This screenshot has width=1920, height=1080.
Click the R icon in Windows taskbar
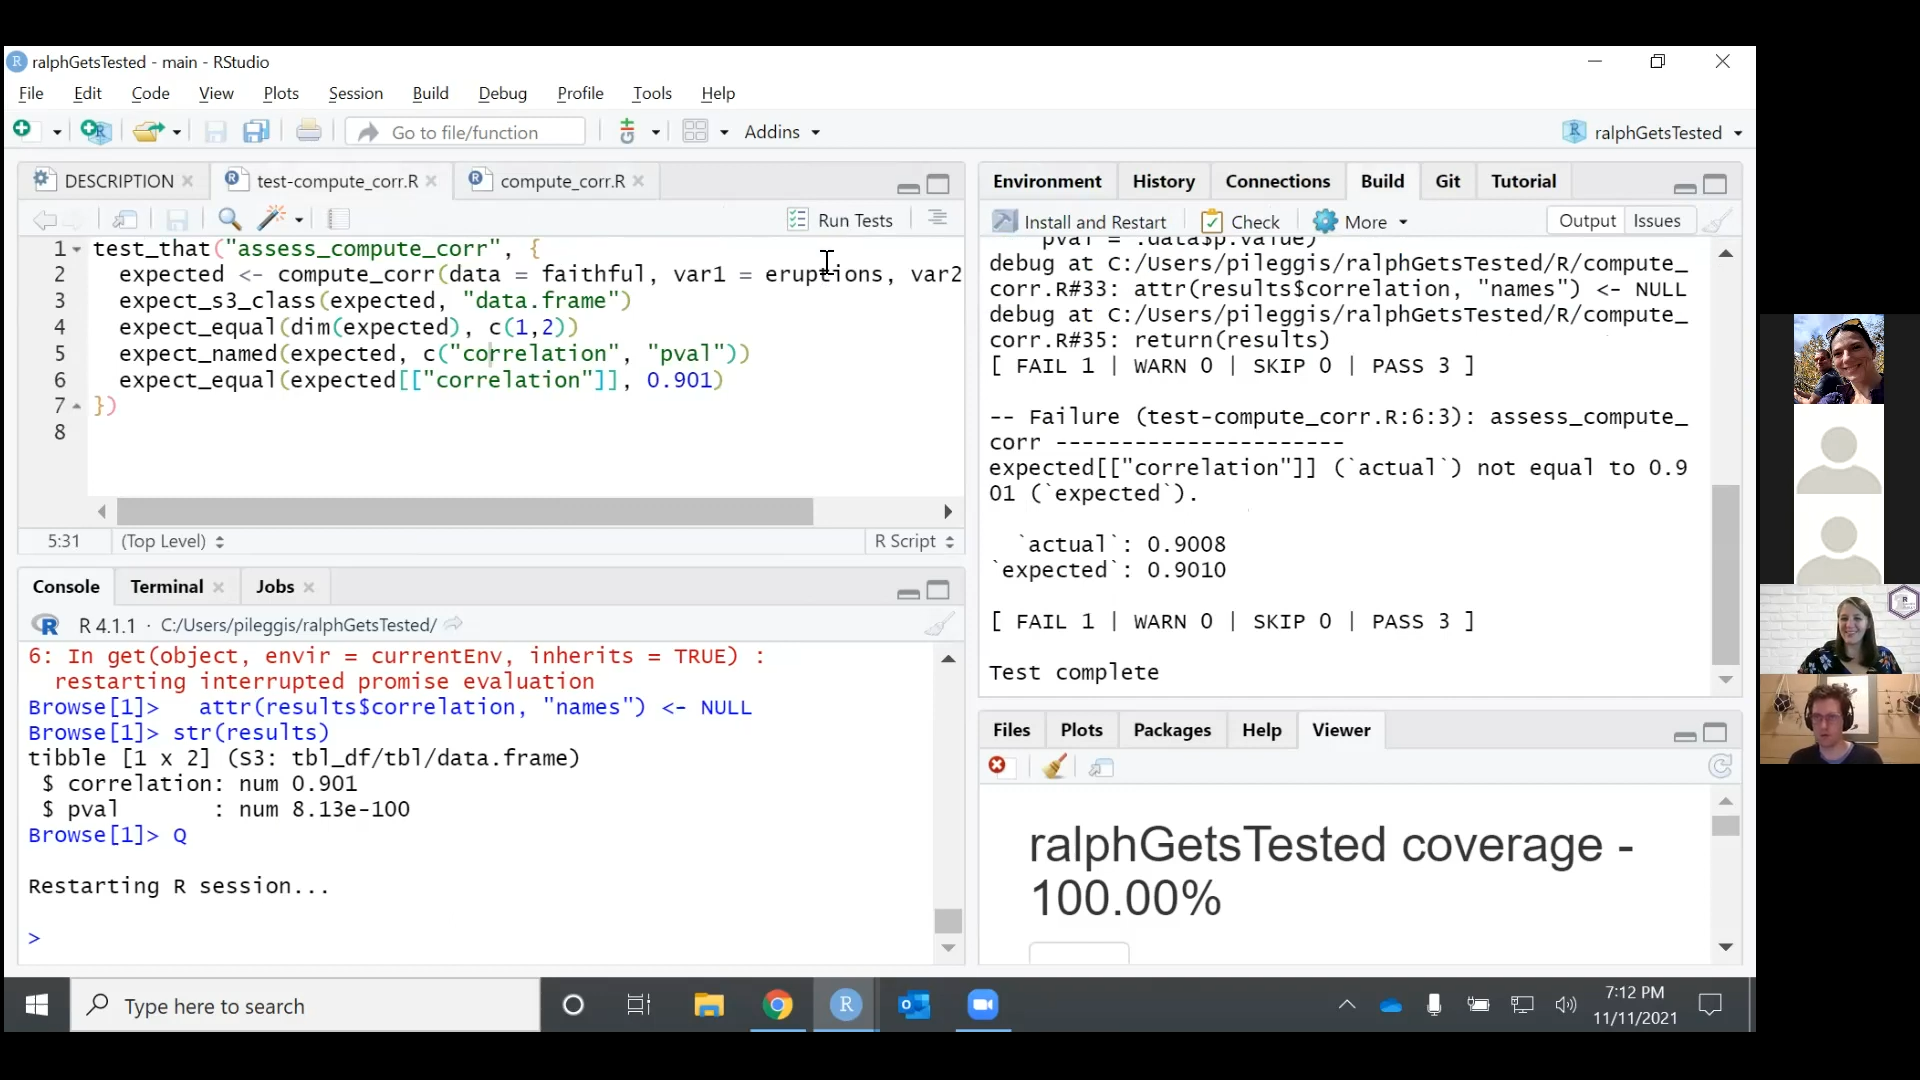(845, 1006)
